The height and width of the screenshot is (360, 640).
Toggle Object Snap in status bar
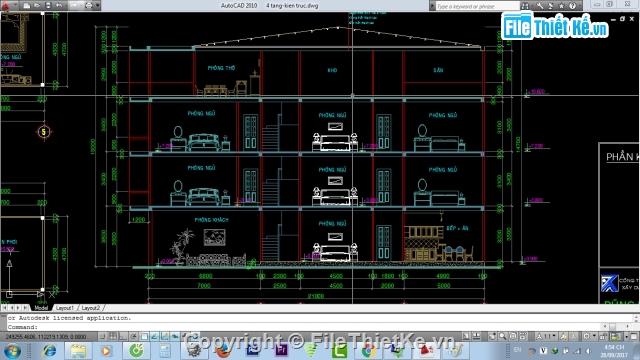144,336
